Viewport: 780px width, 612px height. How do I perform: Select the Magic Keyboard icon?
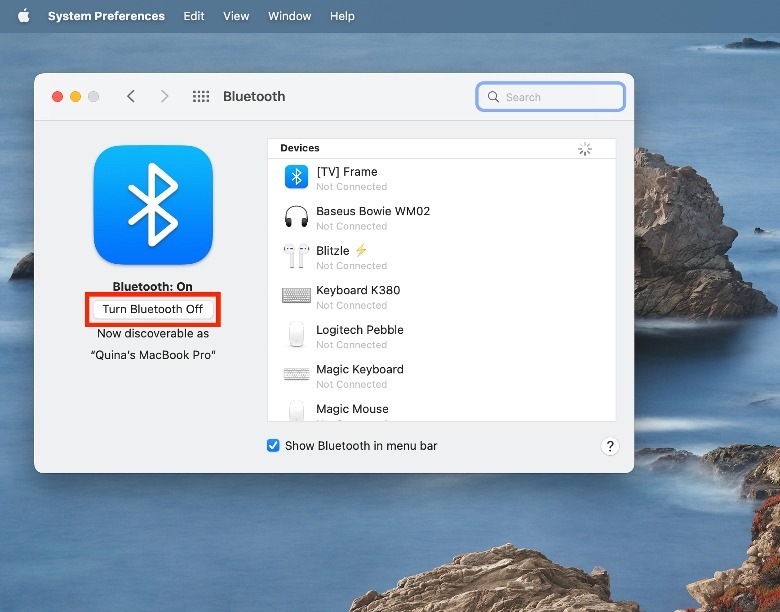point(296,374)
